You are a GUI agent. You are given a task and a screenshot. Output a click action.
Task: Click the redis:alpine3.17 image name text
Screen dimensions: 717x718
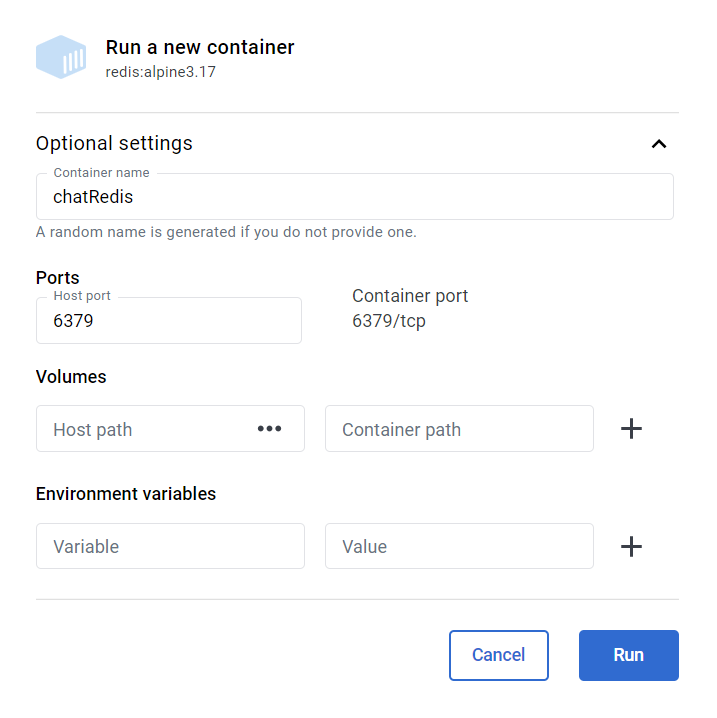point(160,72)
